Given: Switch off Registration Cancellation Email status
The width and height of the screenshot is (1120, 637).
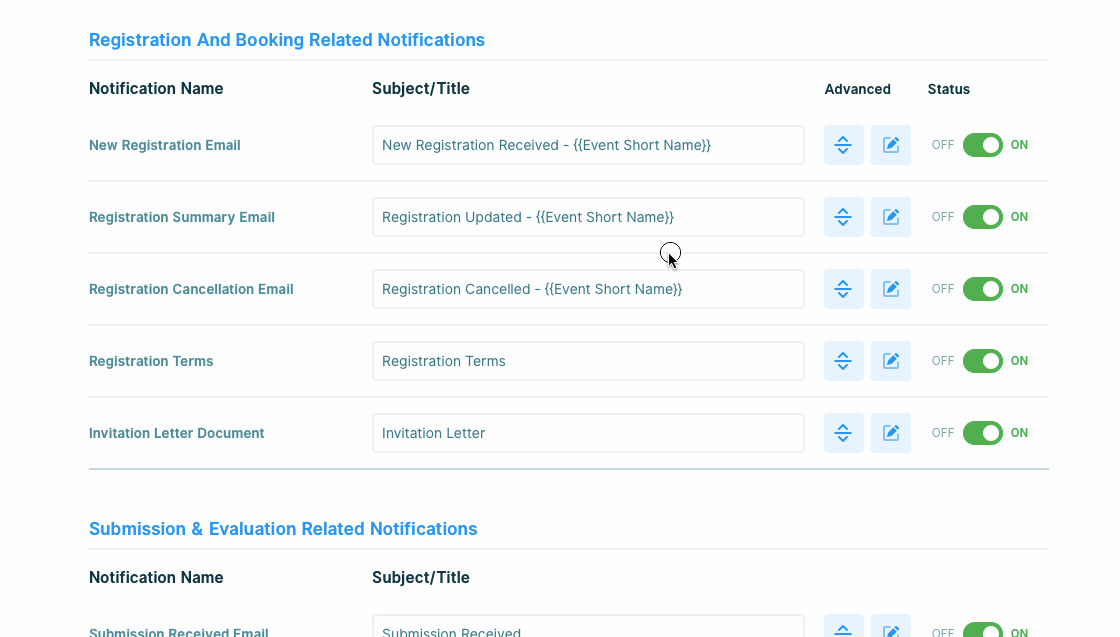Looking at the screenshot, I should point(982,289).
